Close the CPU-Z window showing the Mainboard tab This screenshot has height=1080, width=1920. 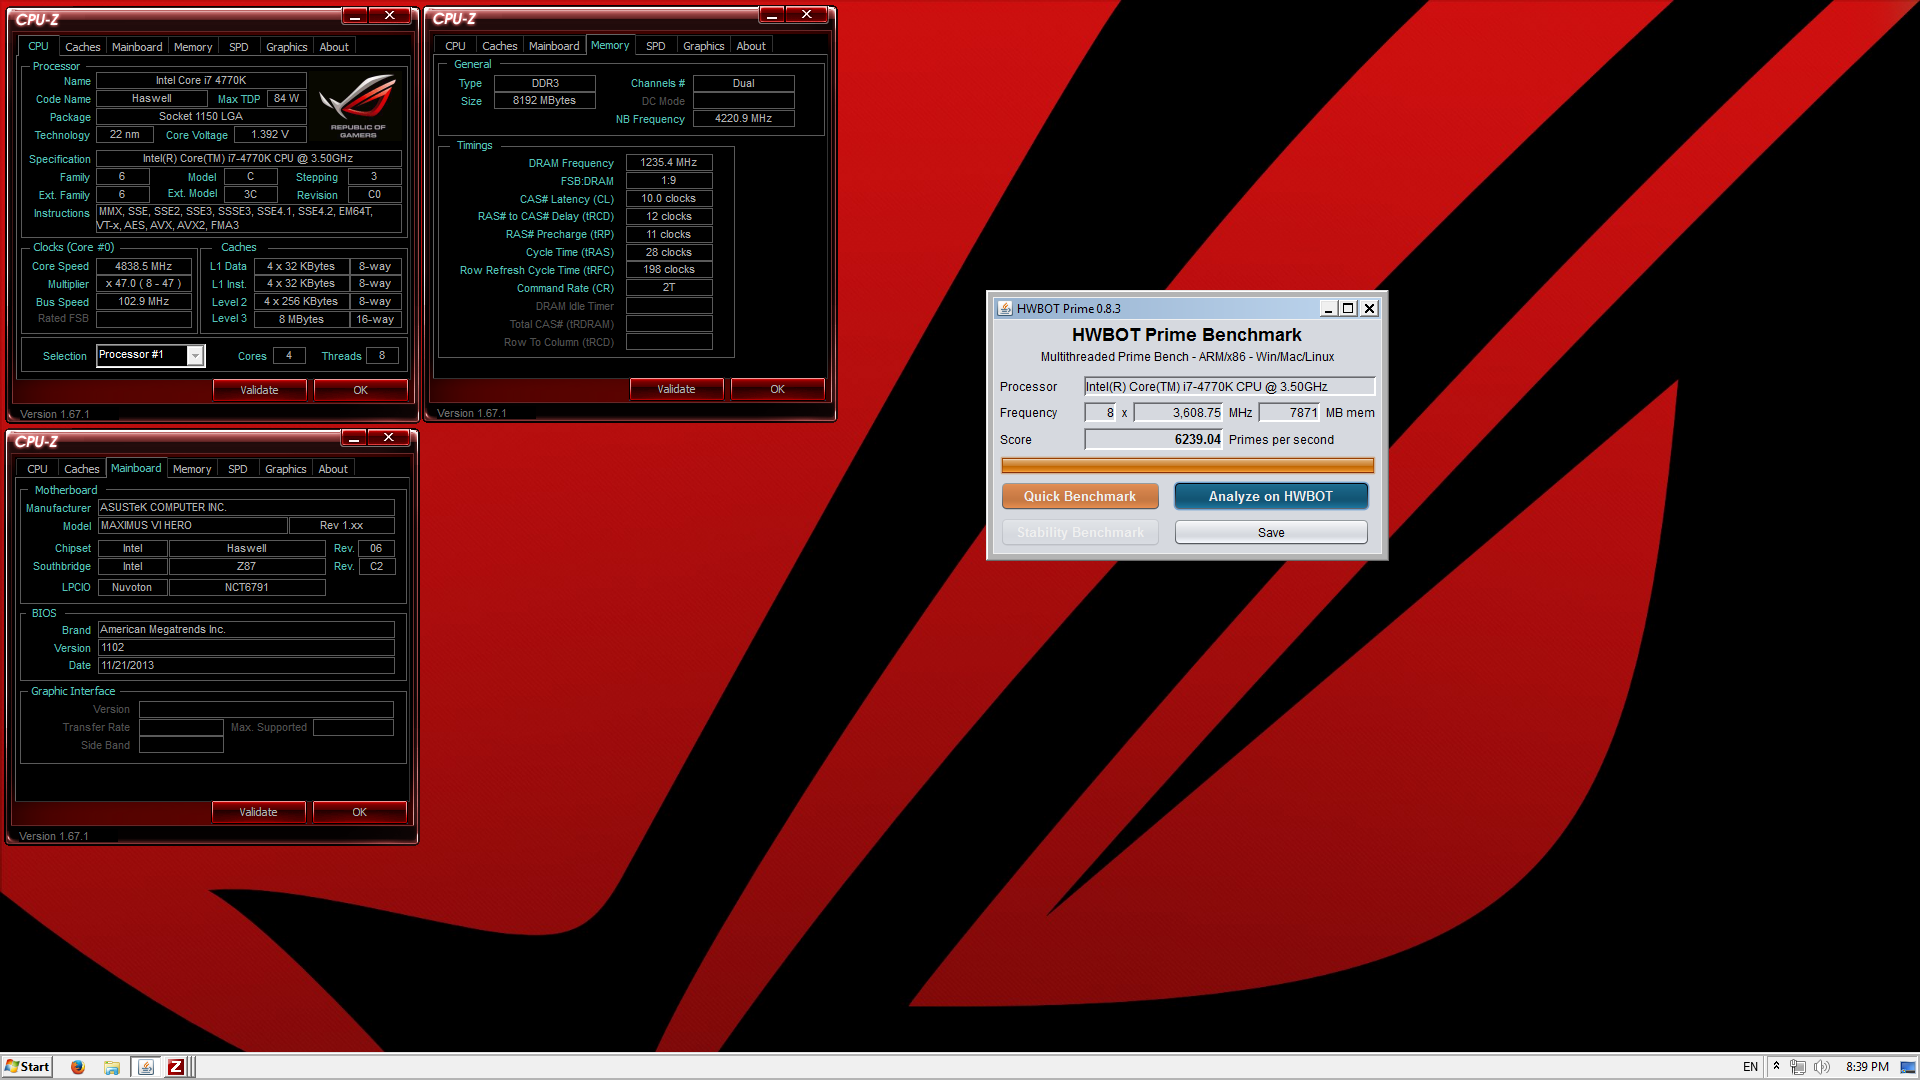389,438
